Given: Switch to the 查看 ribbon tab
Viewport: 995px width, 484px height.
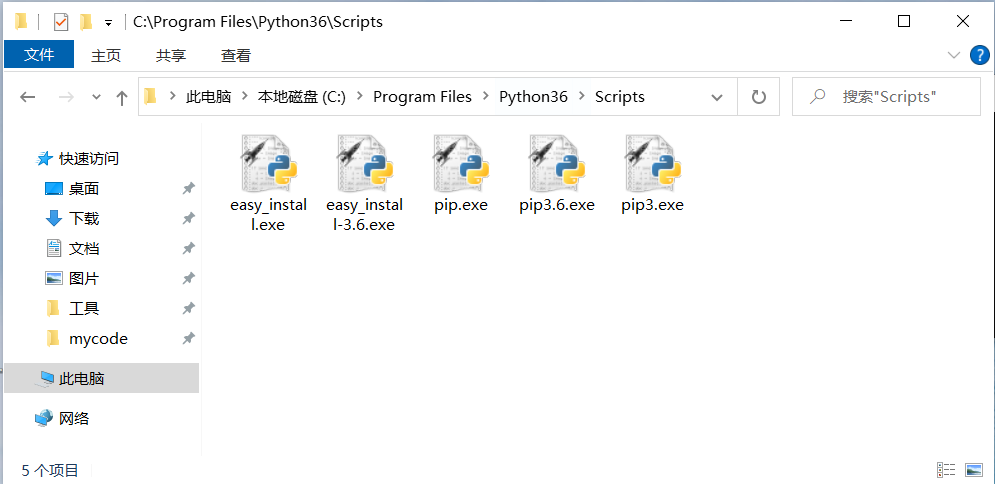Looking at the screenshot, I should coord(236,55).
